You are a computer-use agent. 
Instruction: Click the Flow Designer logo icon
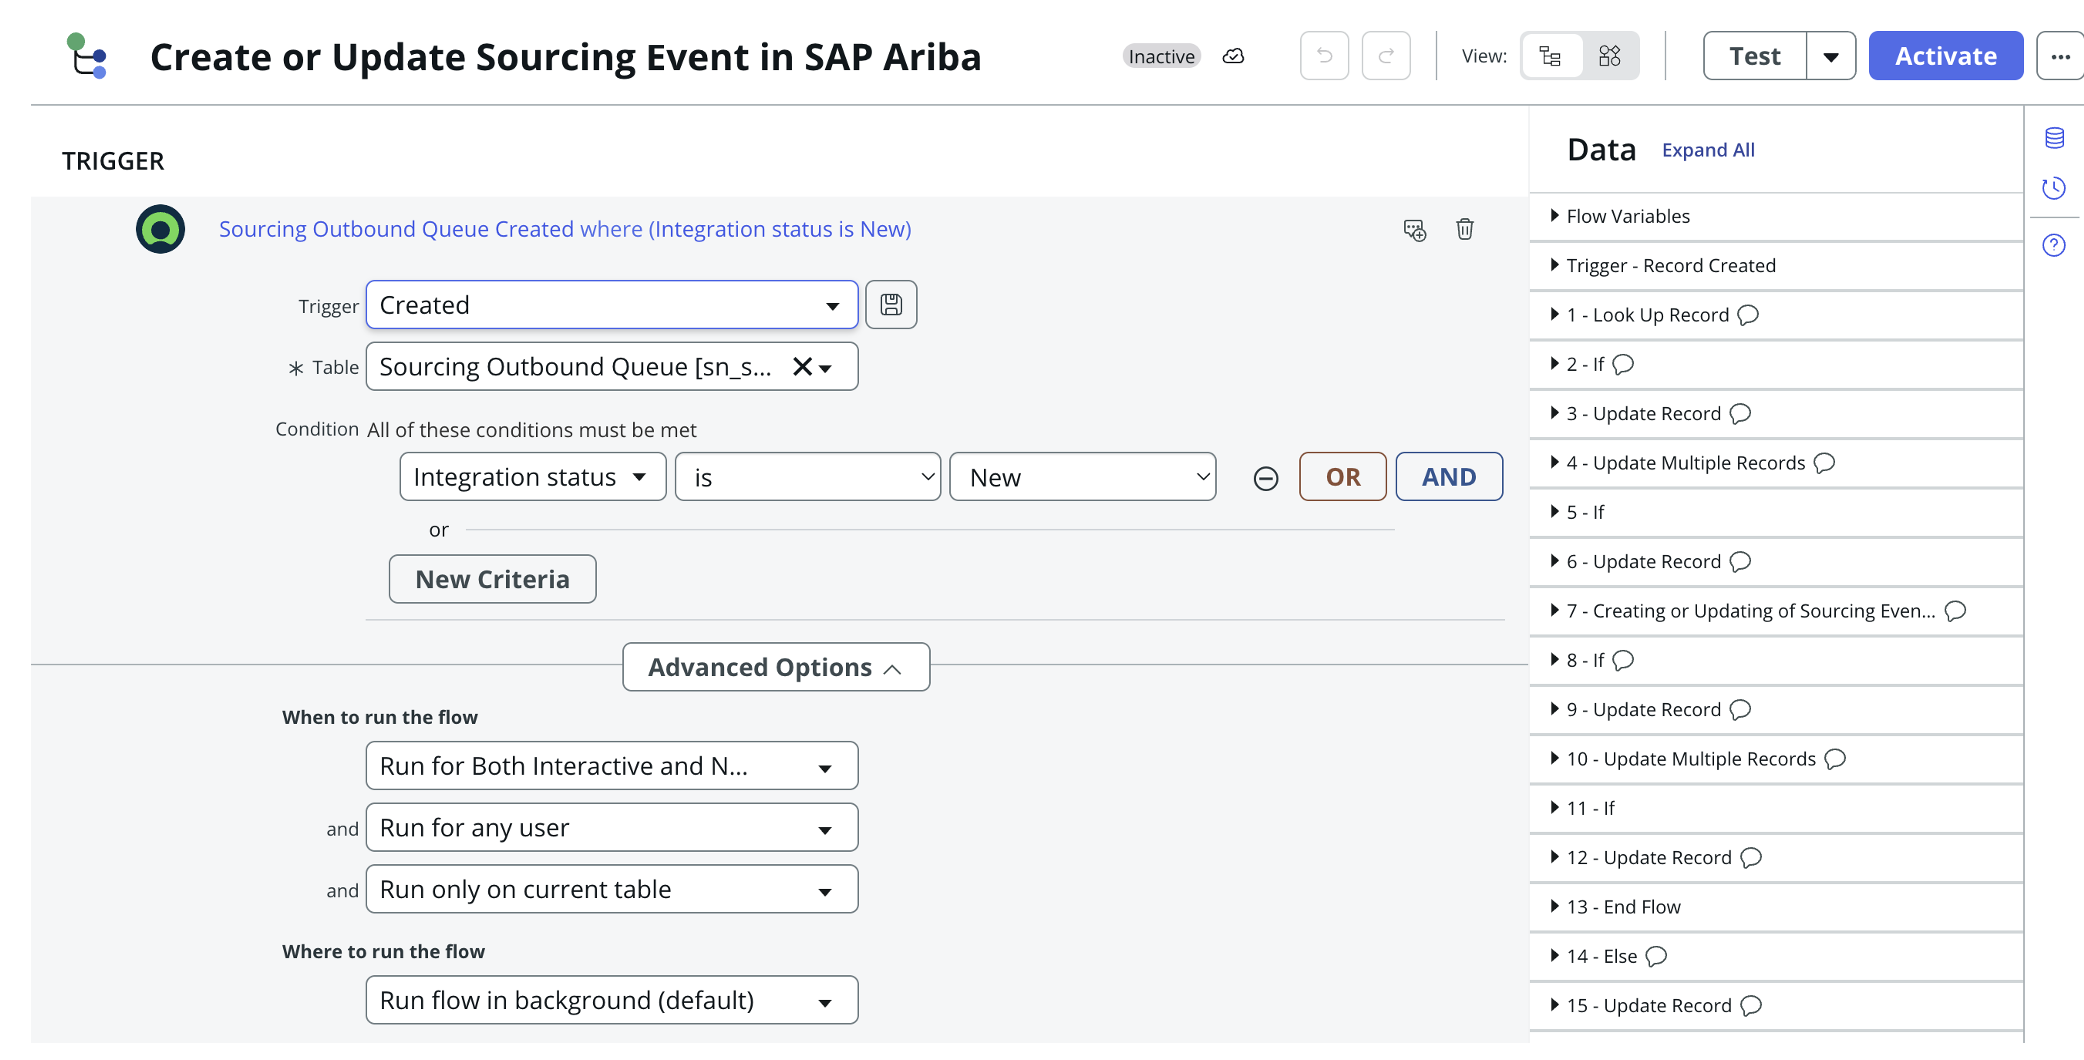coord(87,56)
